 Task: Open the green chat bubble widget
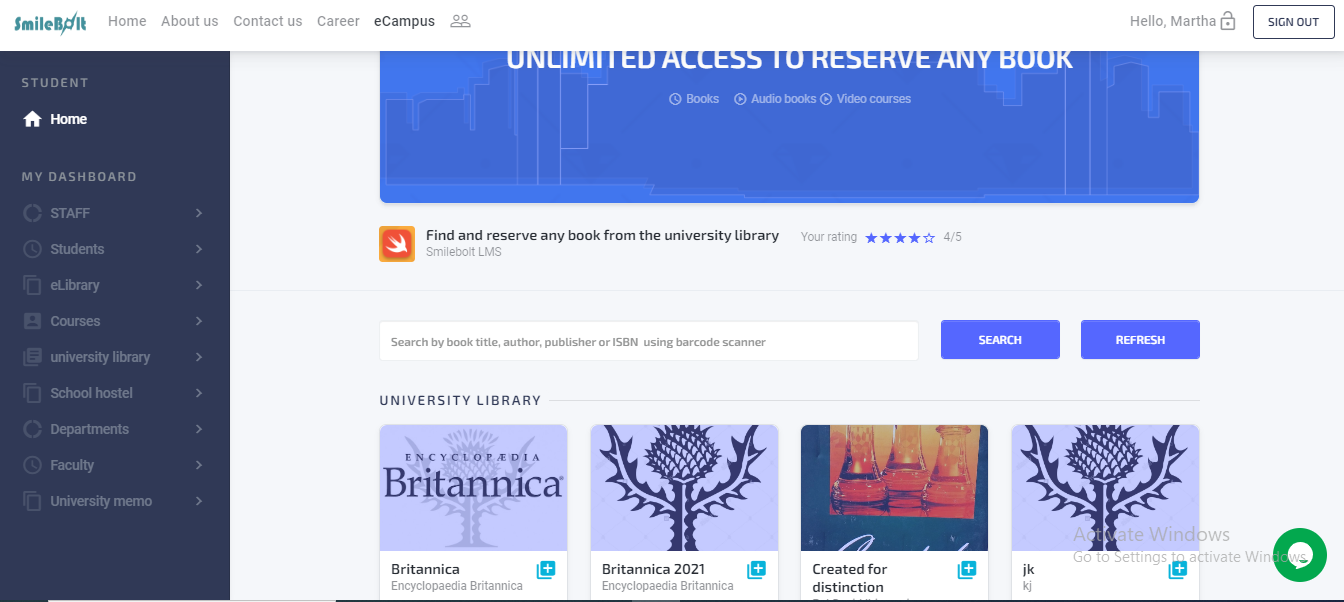click(1299, 555)
